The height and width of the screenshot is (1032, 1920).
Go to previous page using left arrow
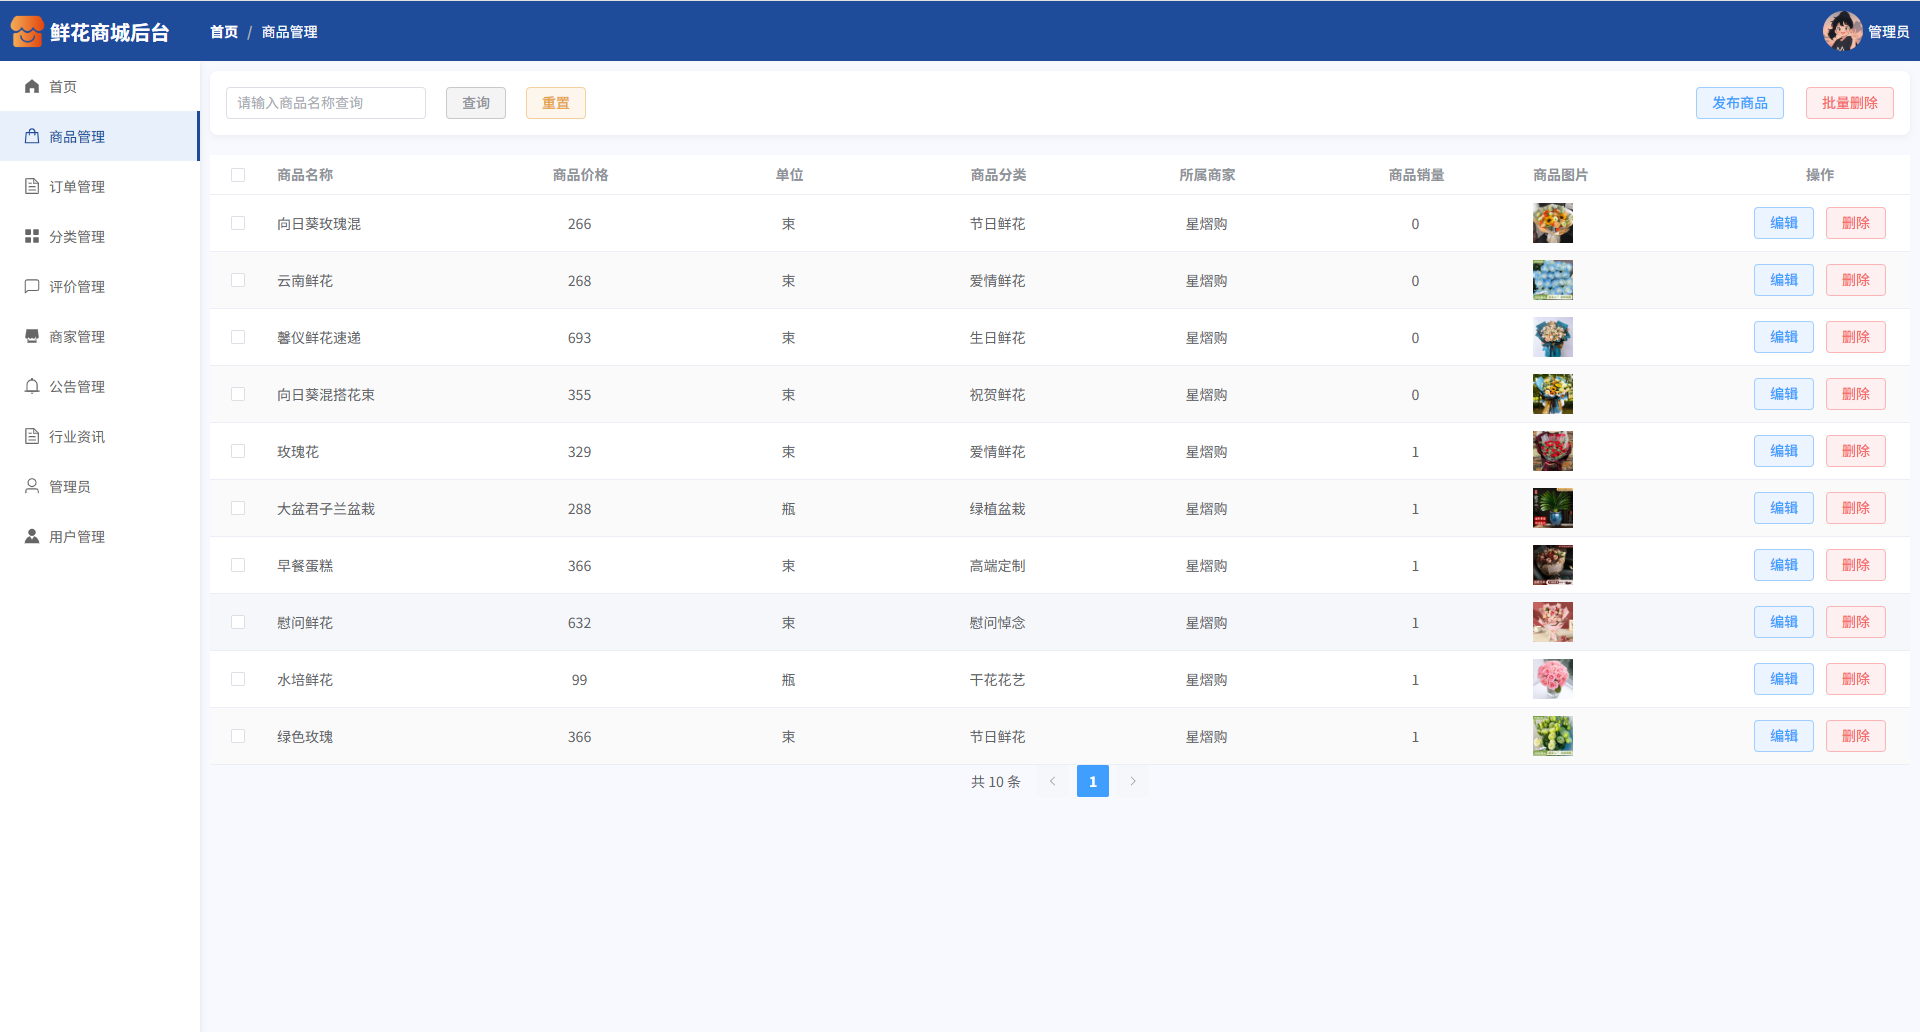(1052, 781)
